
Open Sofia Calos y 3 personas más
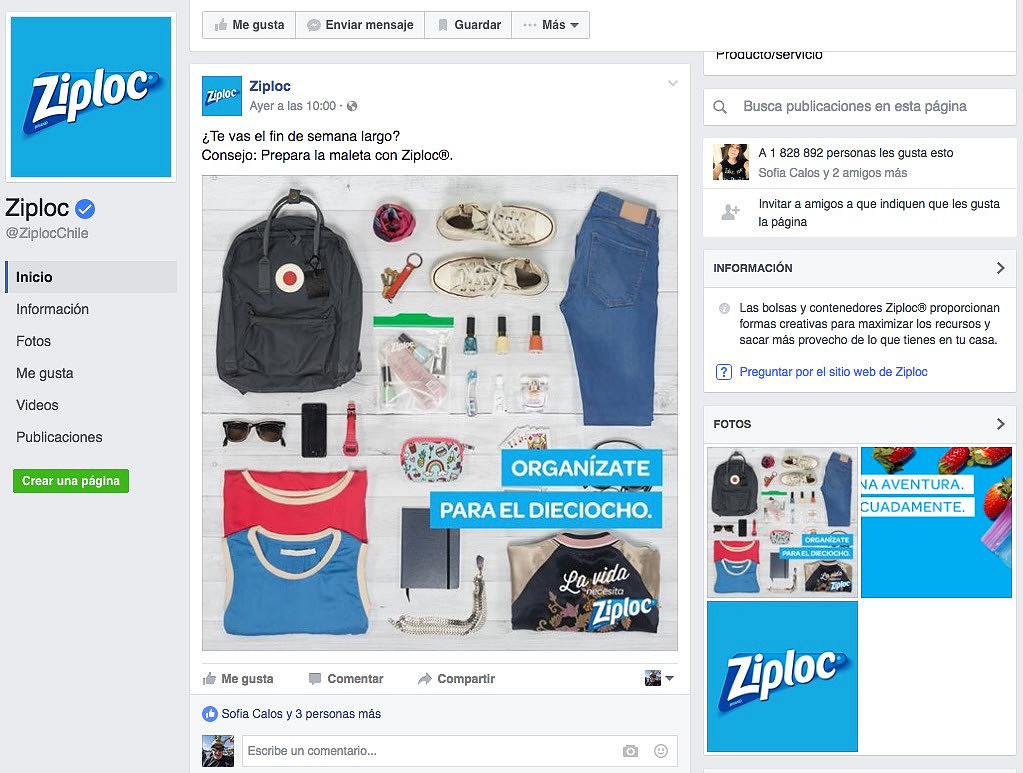(301, 714)
